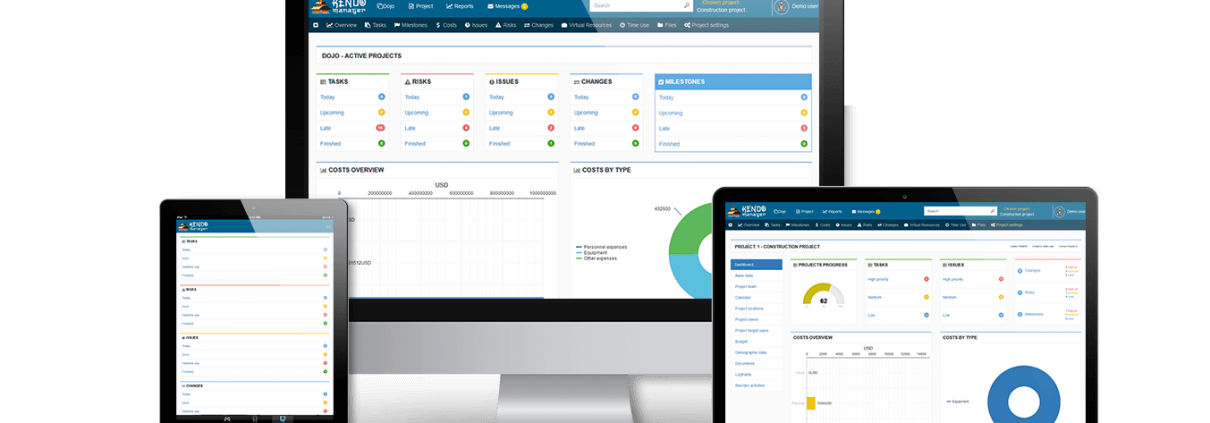Select Documents in the laptop's sidebar
Screen dimensions: 1210x423
(745, 363)
